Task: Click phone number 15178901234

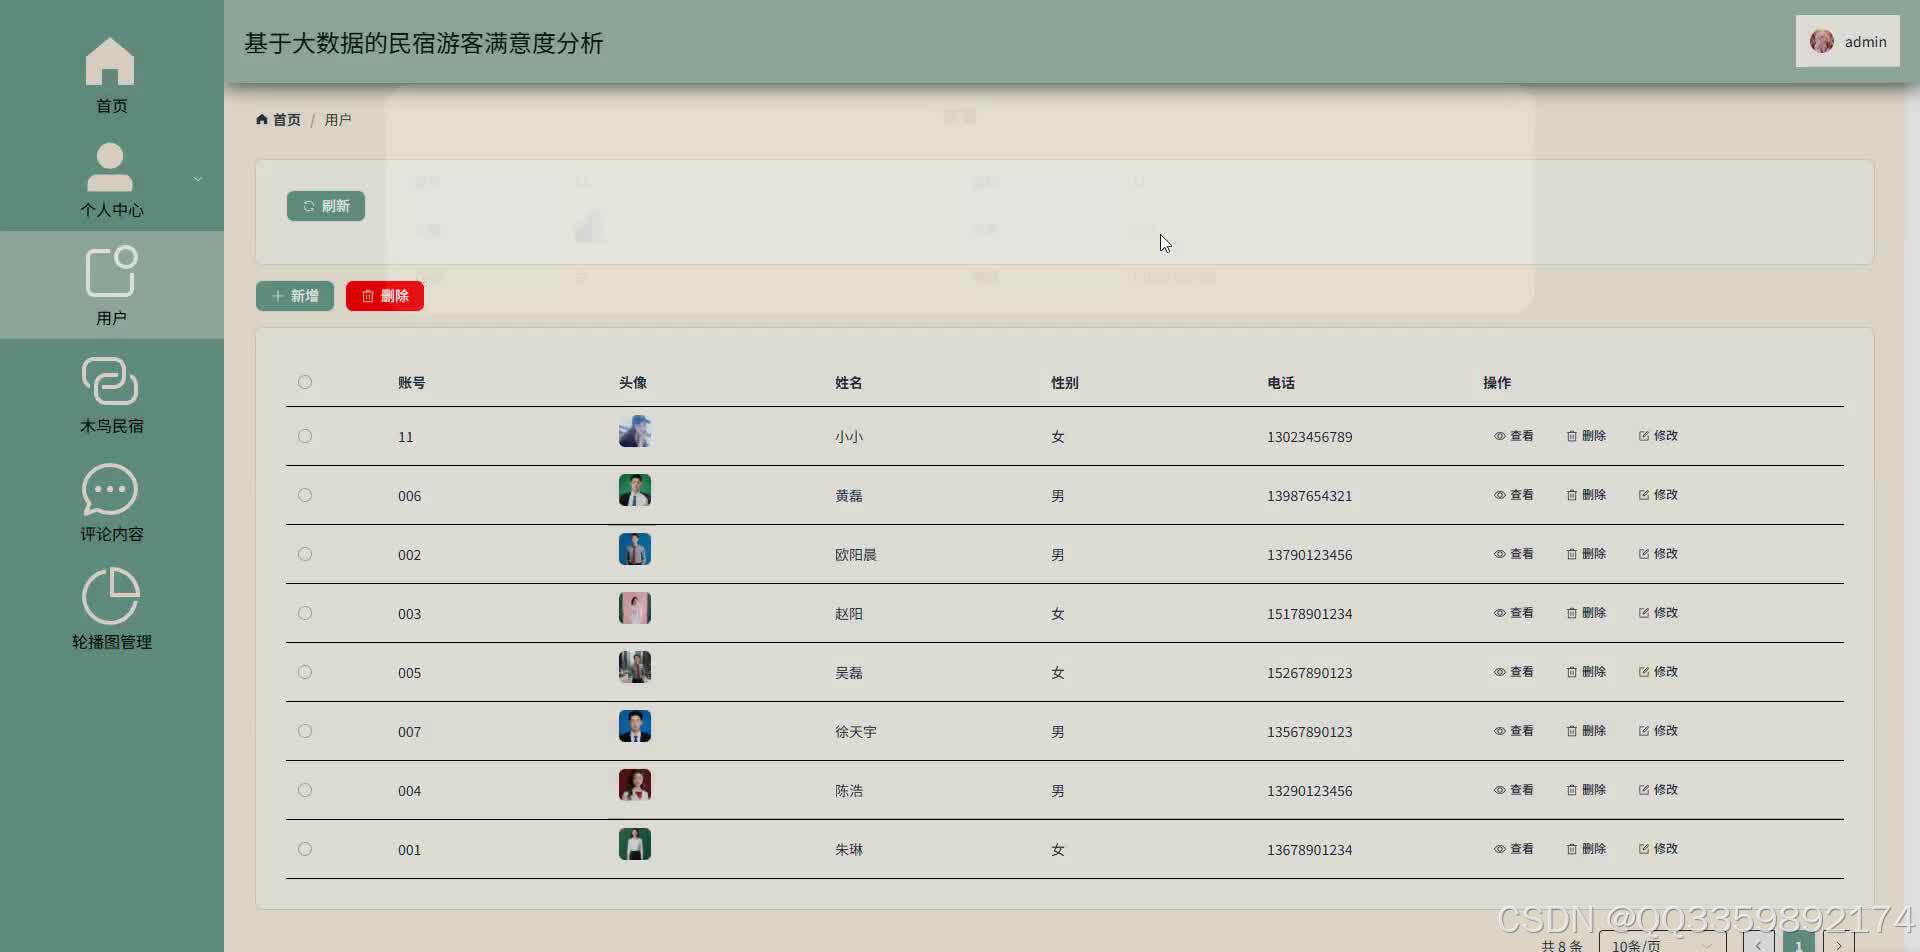Action: click(1309, 614)
